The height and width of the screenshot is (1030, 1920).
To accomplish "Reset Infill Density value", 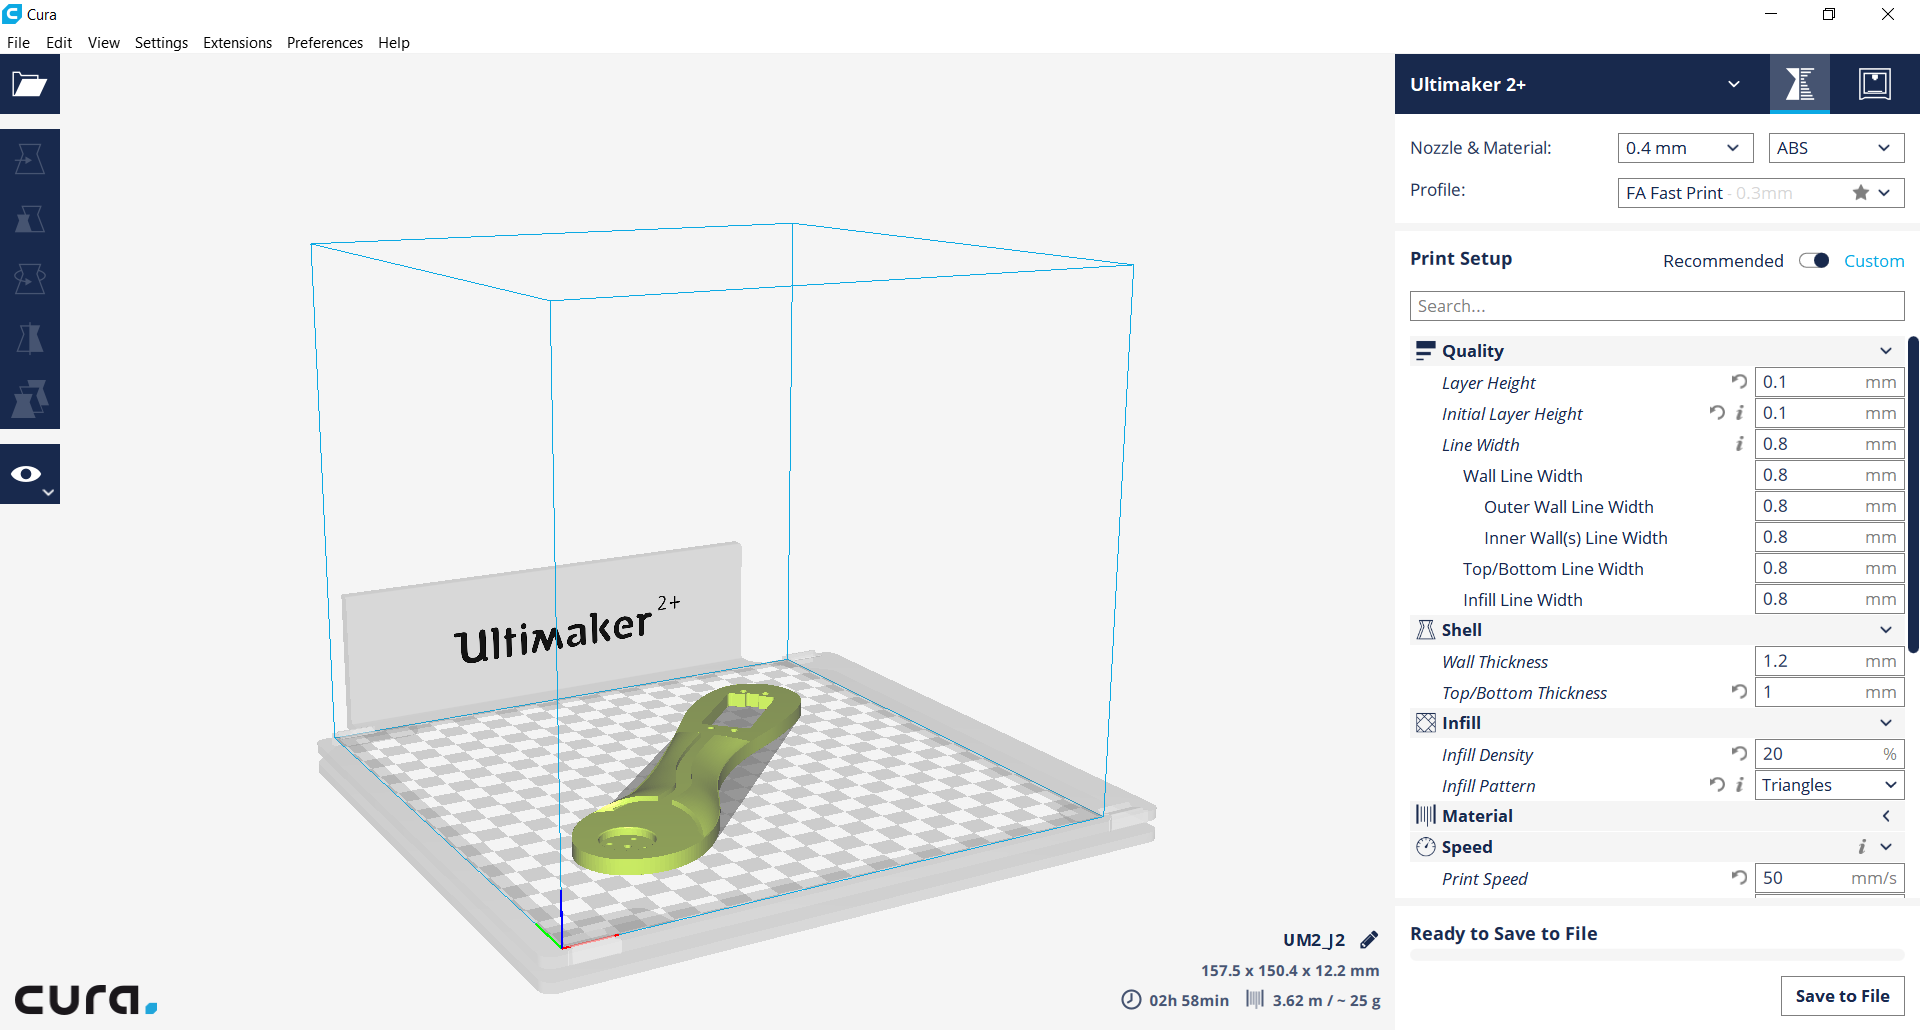I will click(1739, 754).
